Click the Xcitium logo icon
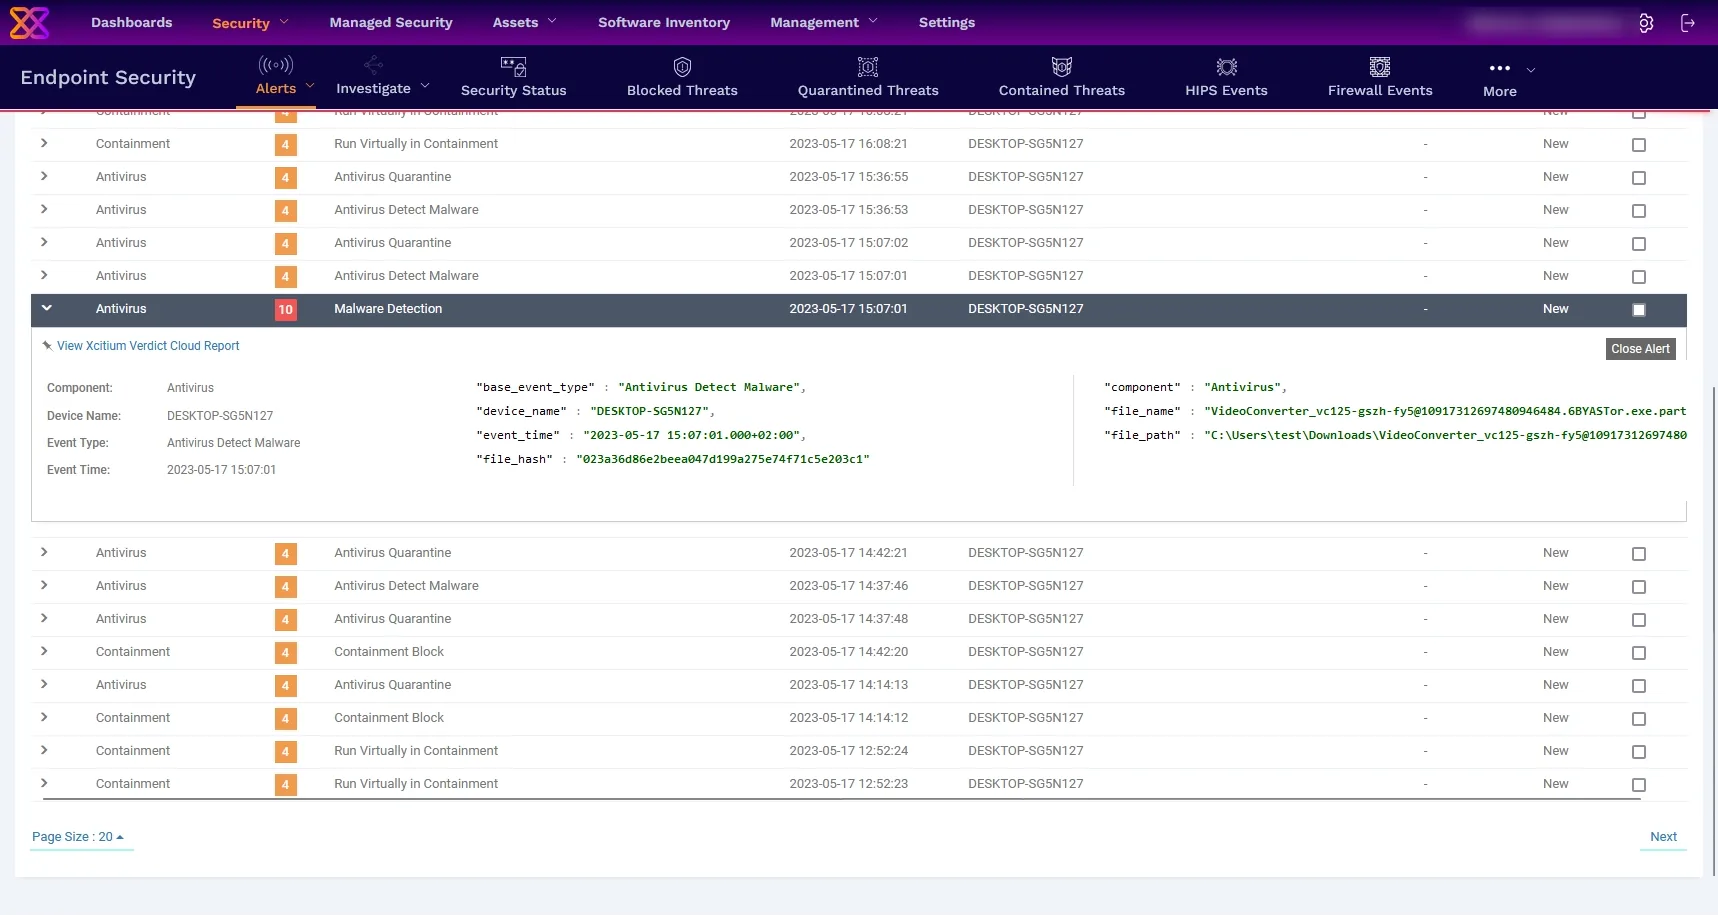 (x=29, y=22)
